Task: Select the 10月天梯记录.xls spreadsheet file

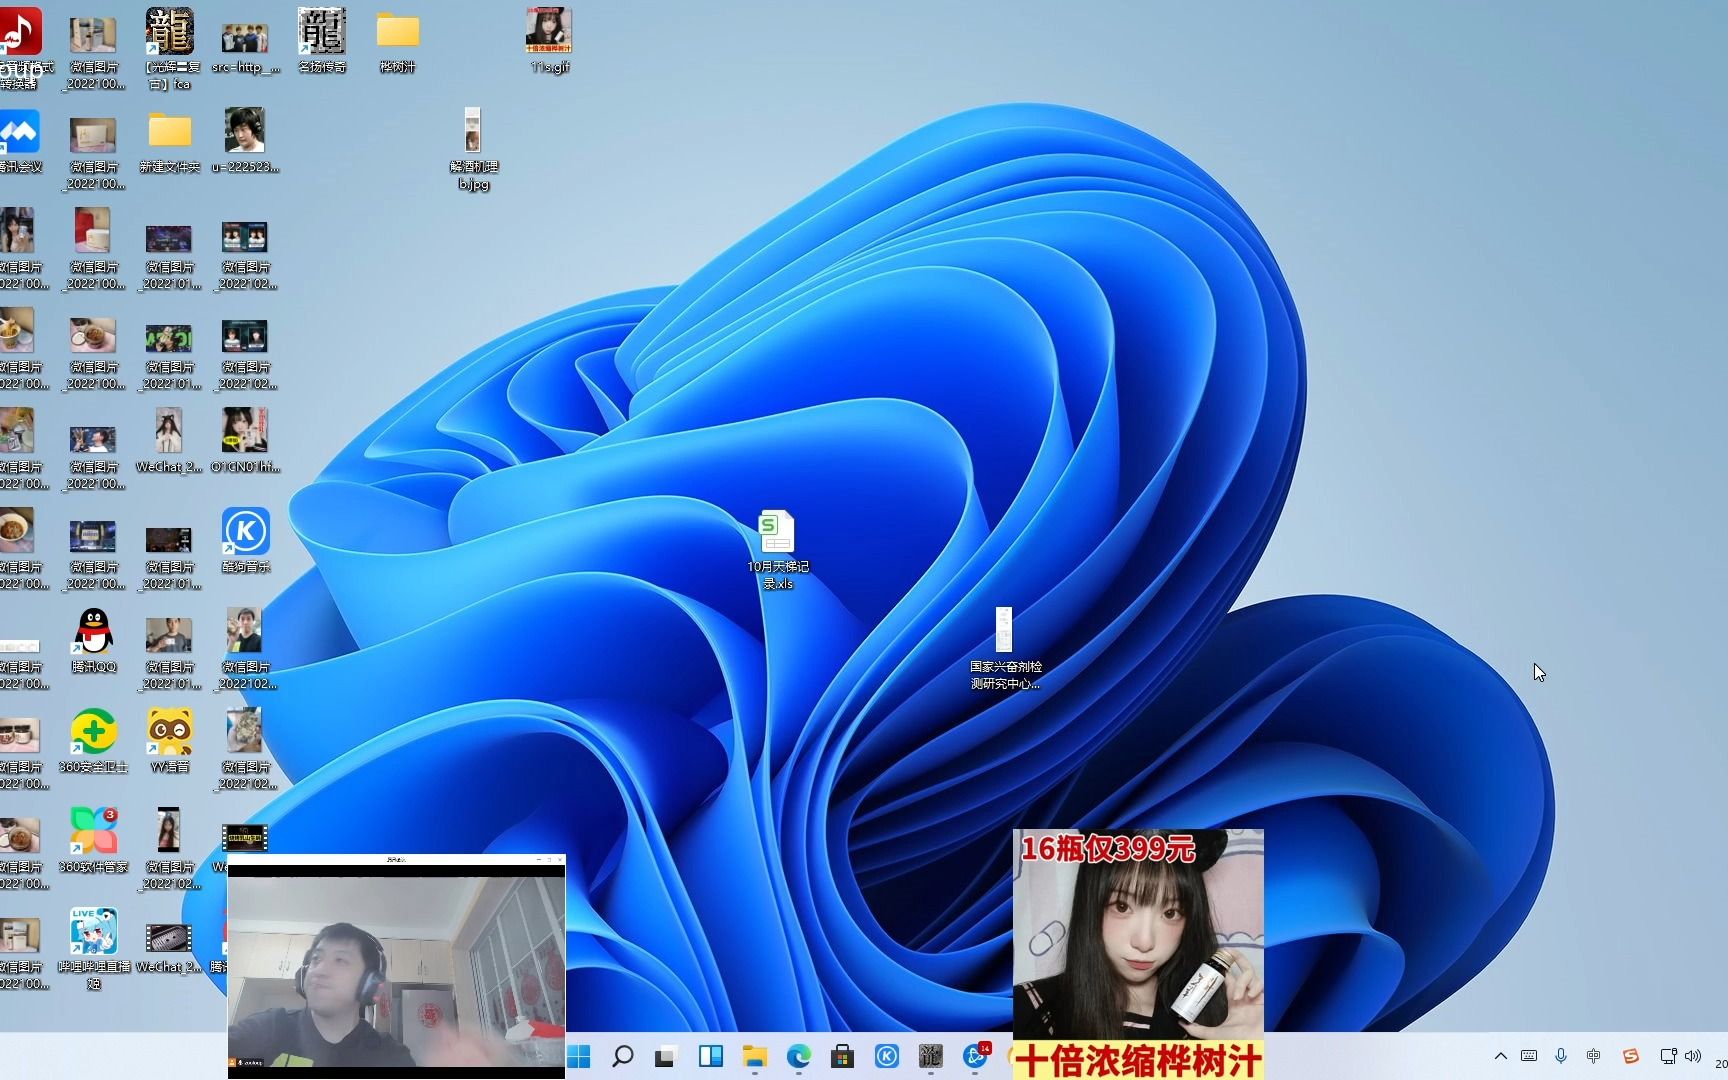Action: pyautogui.click(x=778, y=549)
